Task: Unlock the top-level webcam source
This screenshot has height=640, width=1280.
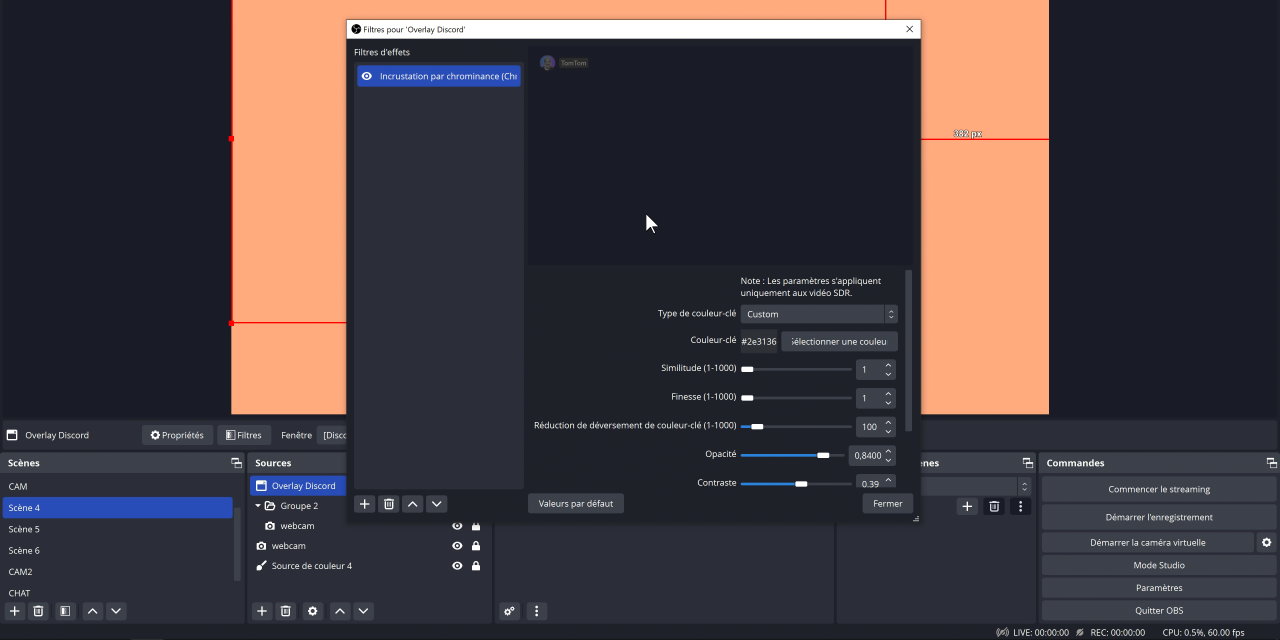Action: (476, 546)
